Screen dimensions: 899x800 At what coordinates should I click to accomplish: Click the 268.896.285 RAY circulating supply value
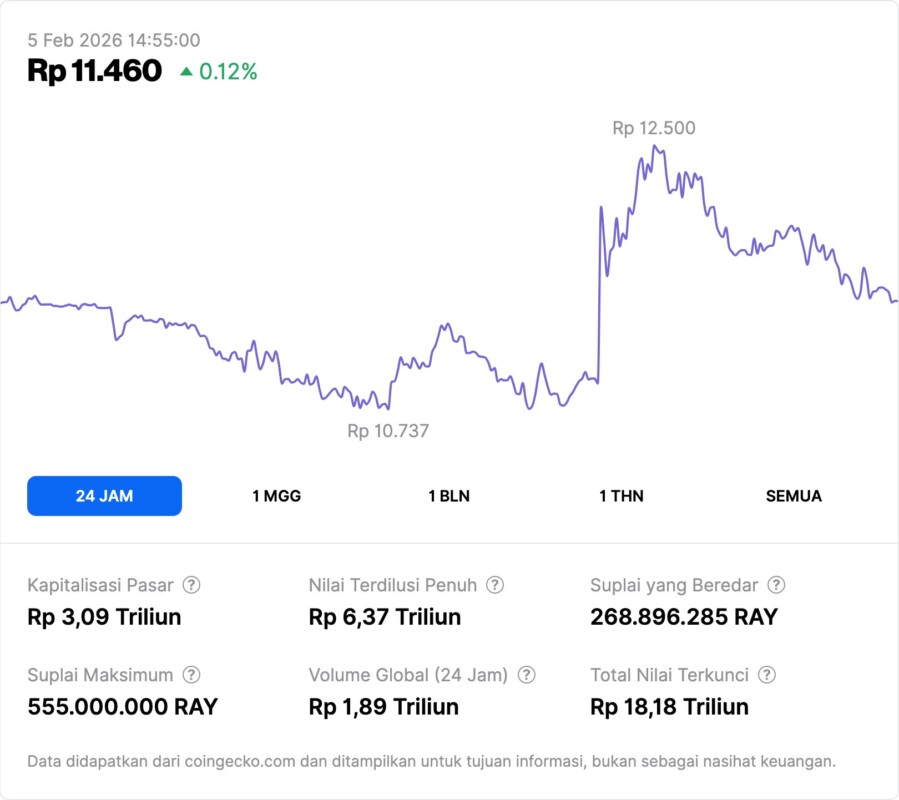point(683,617)
